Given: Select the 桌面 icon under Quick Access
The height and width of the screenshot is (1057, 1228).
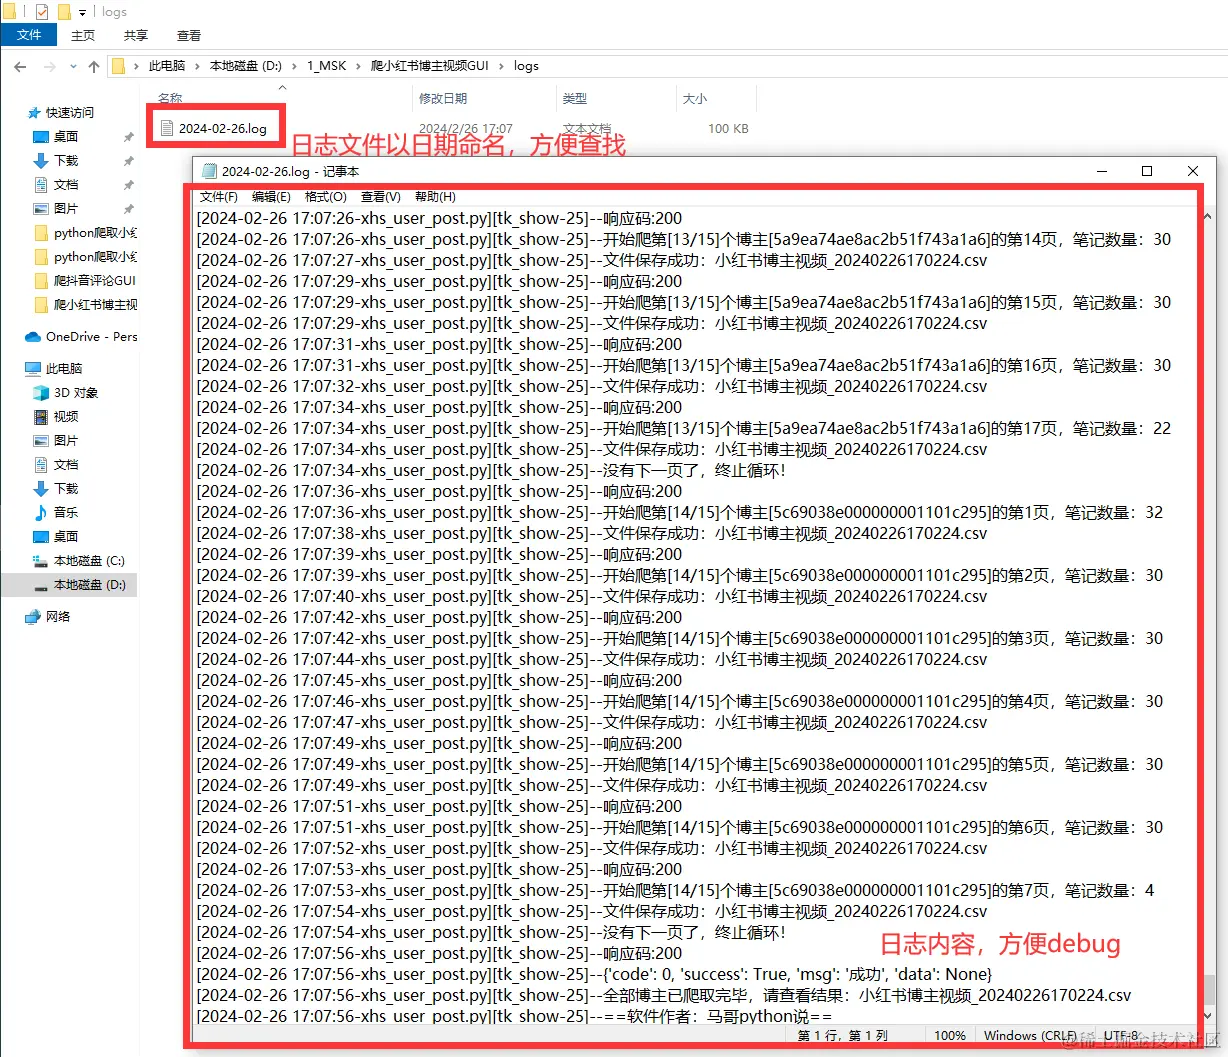Looking at the screenshot, I should pos(41,137).
